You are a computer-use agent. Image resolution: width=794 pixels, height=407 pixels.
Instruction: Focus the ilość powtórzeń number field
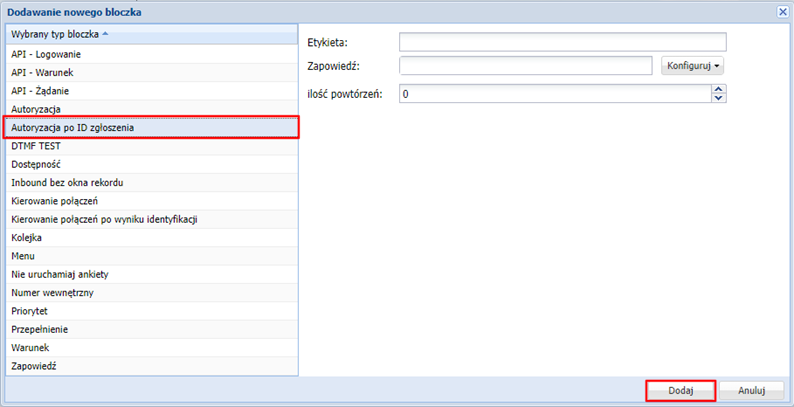555,94
